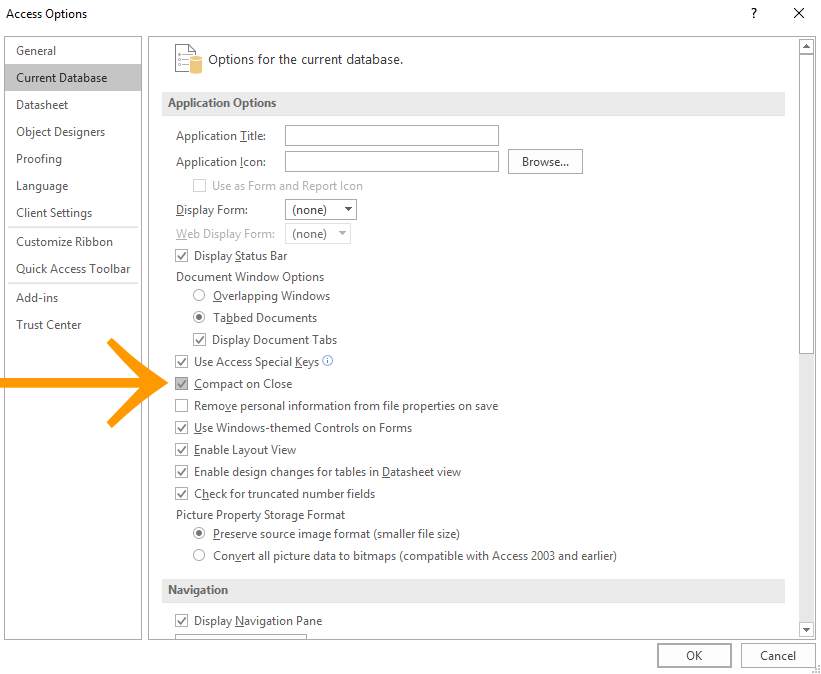Disable Enable Layout View

point(181,449)
